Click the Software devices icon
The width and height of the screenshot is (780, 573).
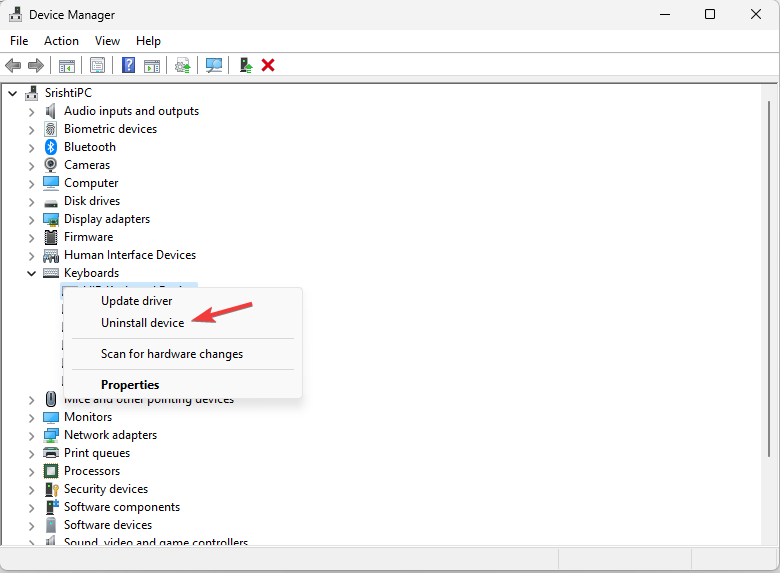[51, 525]
